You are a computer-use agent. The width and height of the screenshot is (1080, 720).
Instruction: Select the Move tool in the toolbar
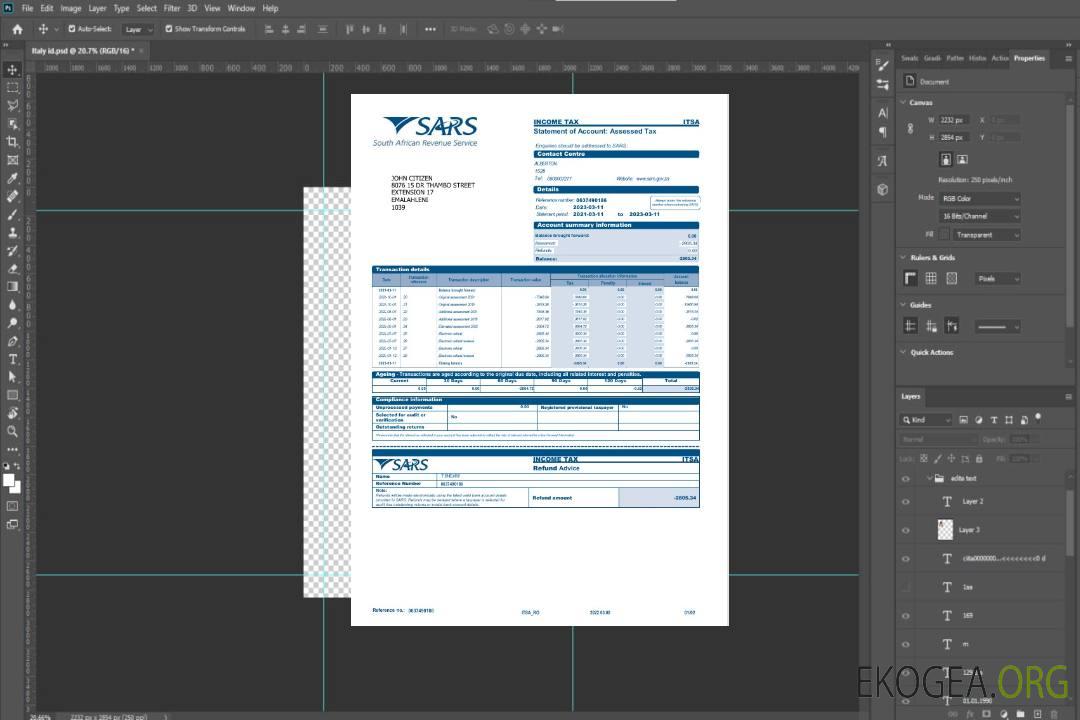point(12,70)
